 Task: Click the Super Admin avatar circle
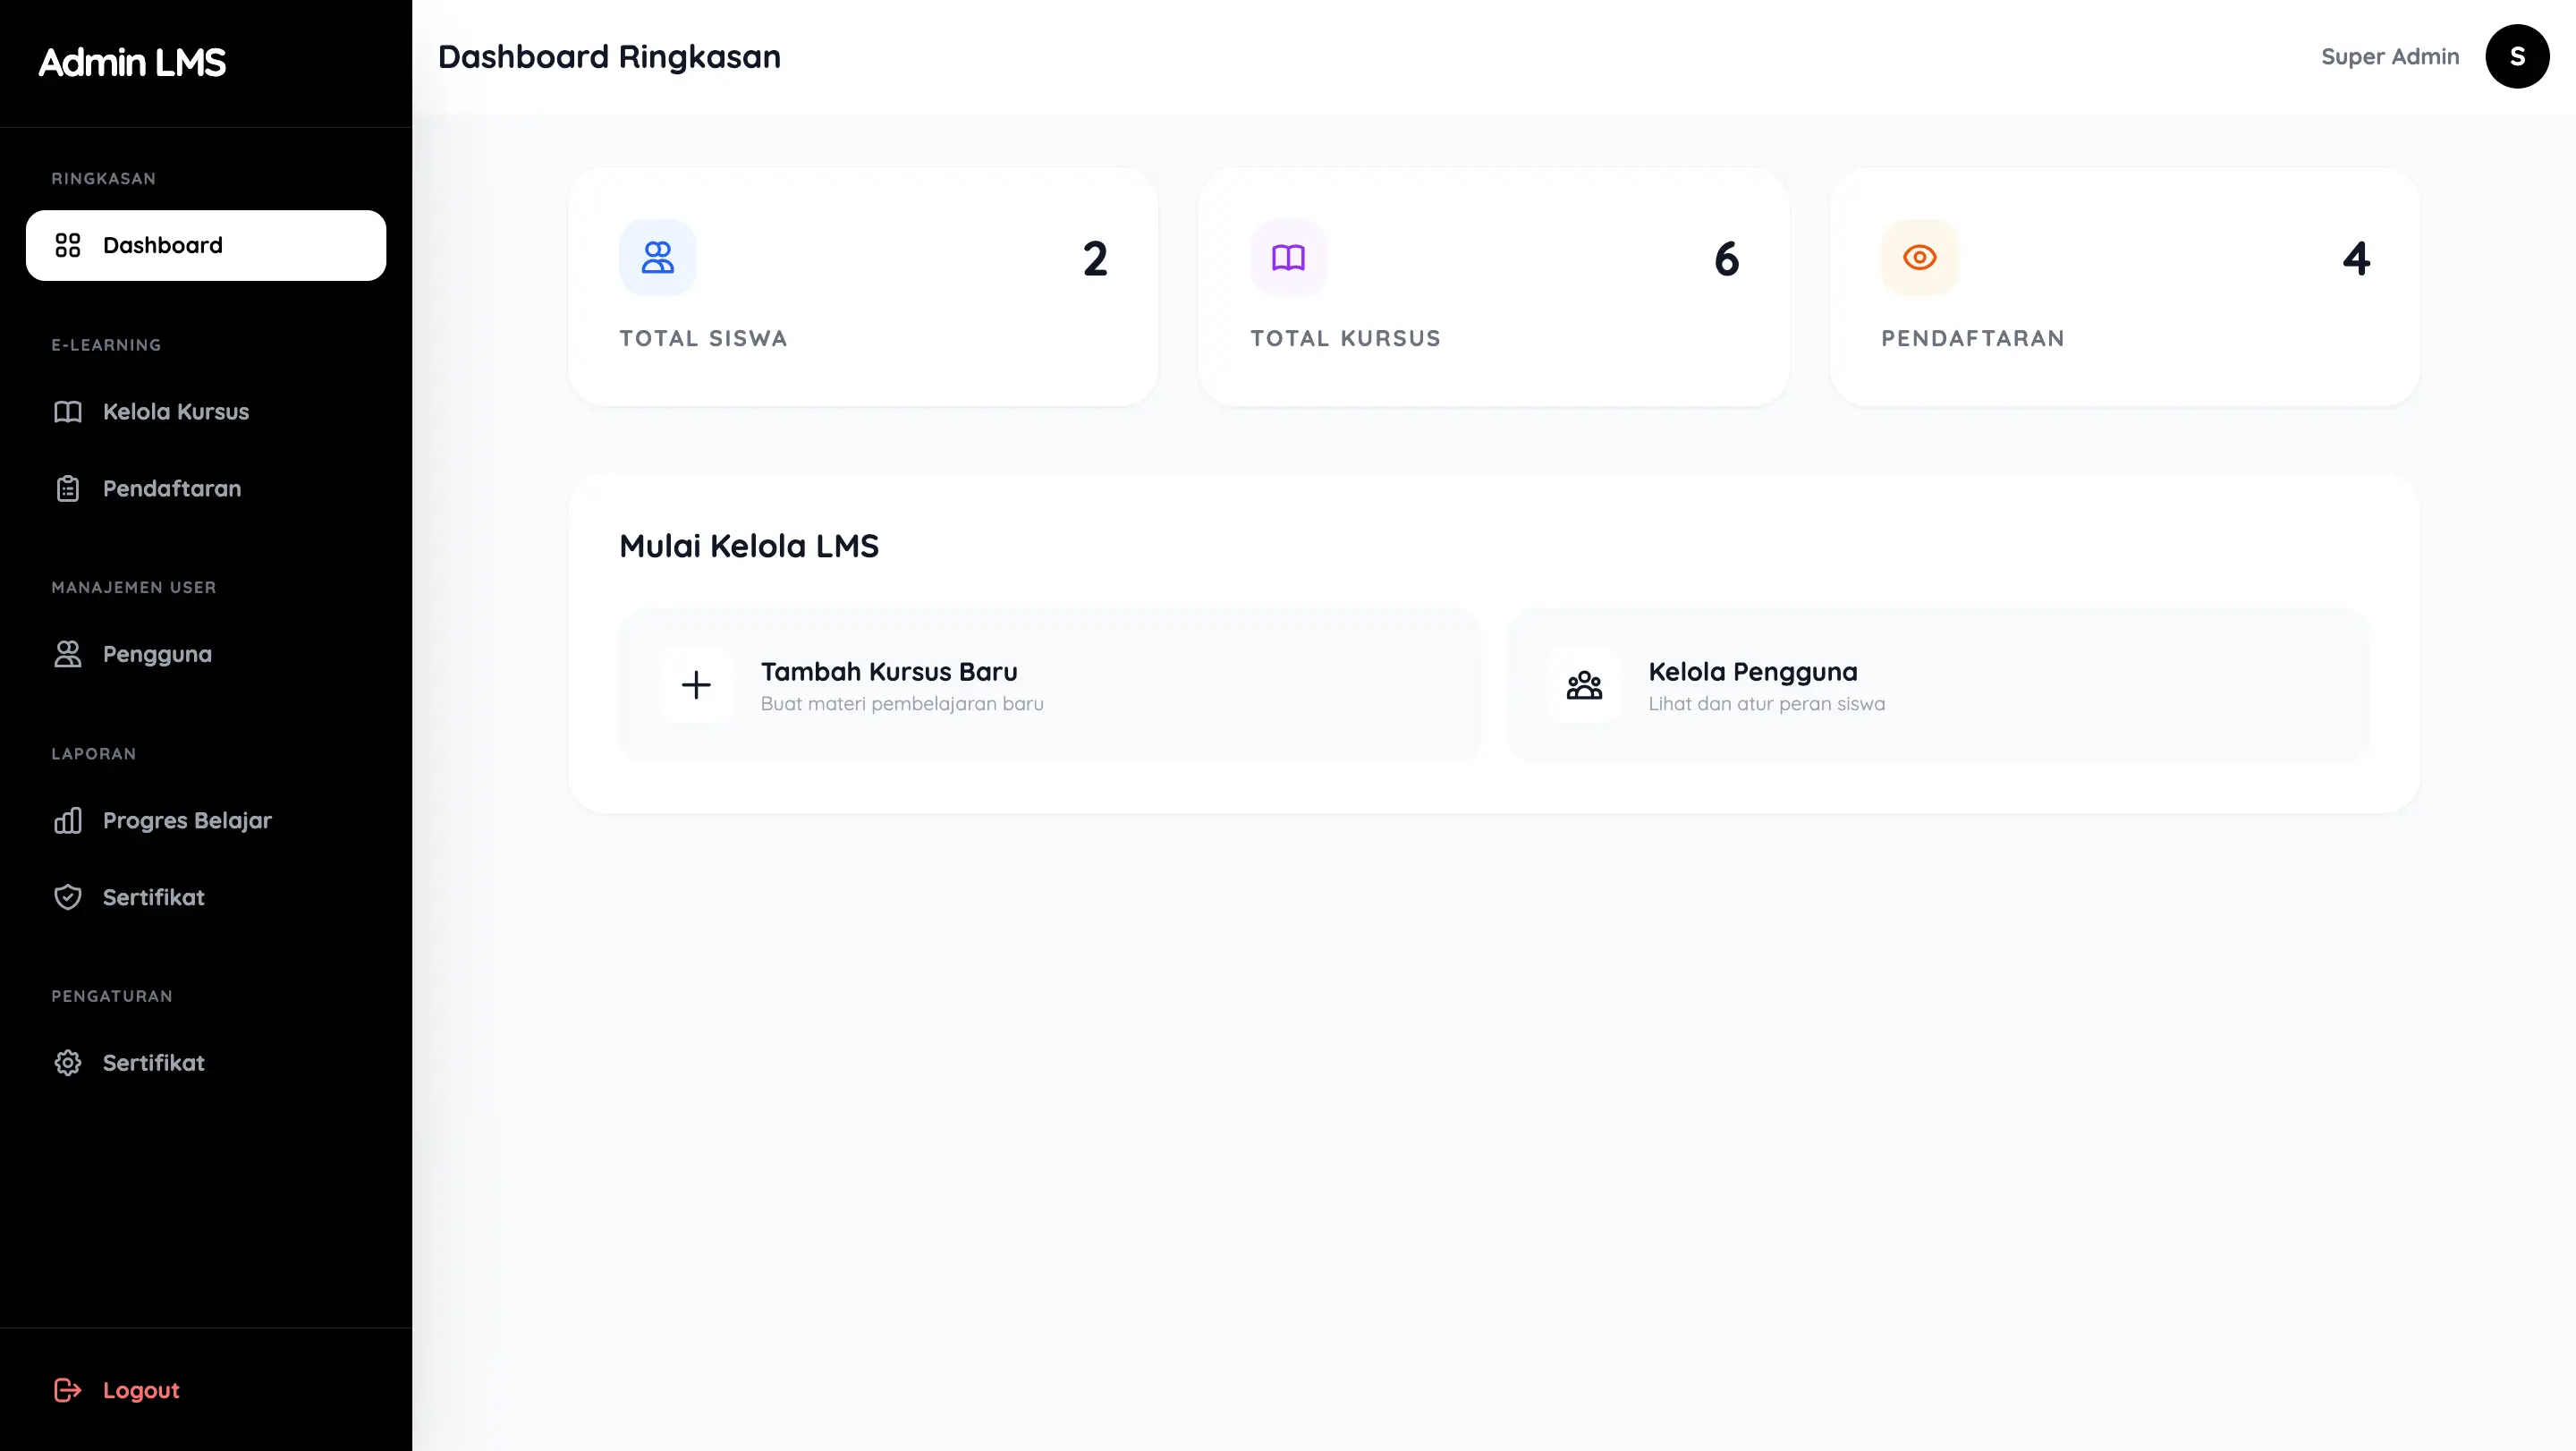pos(2516,57)
